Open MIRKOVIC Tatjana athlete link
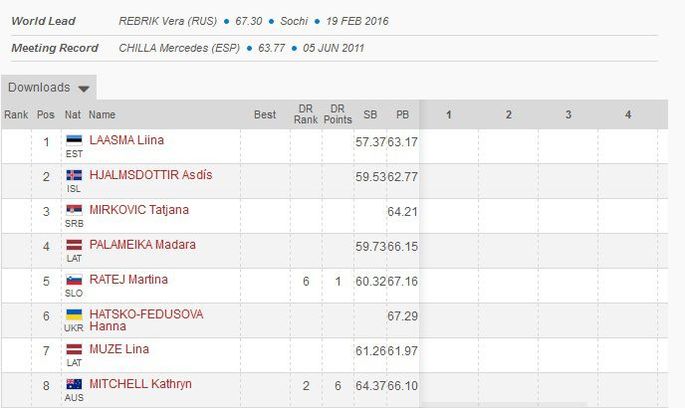The width and height of the screenshot is (685, 408). (x=139, y=210)
